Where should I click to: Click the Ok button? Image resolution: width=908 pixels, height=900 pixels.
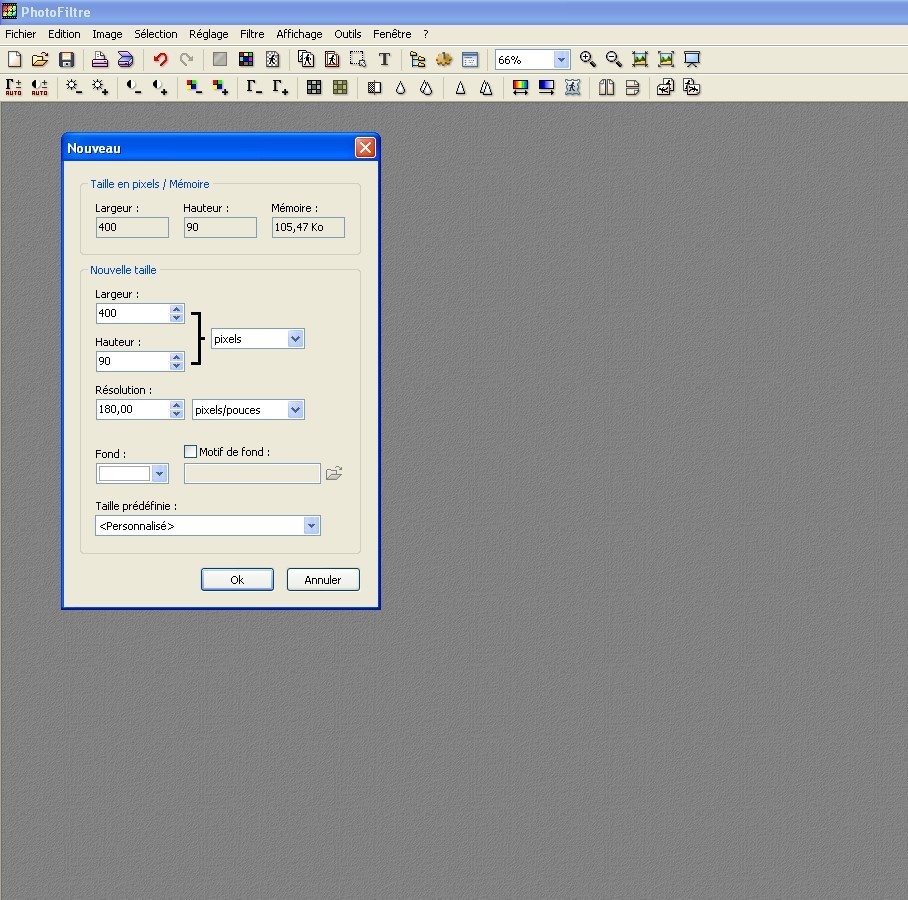237,580
